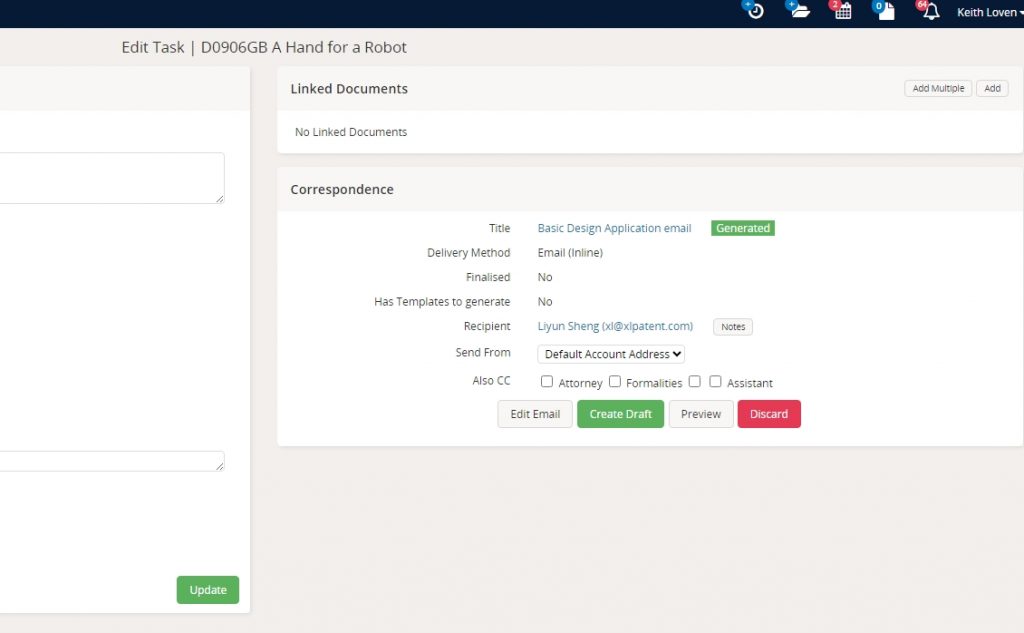Open the Basic Design Application email link
1024x633 pixels.
pos(614,228)
